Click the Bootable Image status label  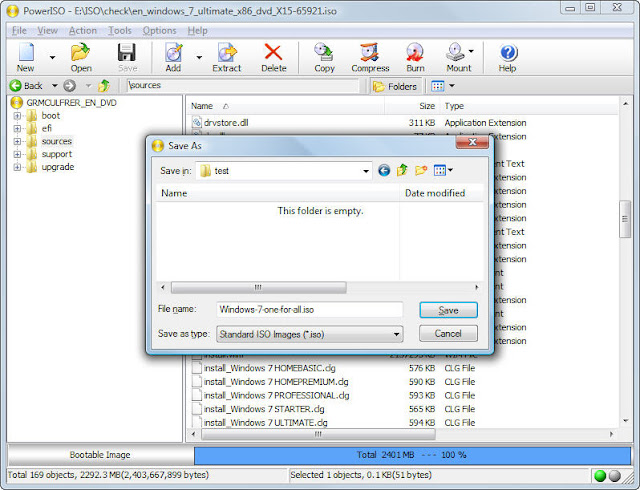[x=100, y=455]
